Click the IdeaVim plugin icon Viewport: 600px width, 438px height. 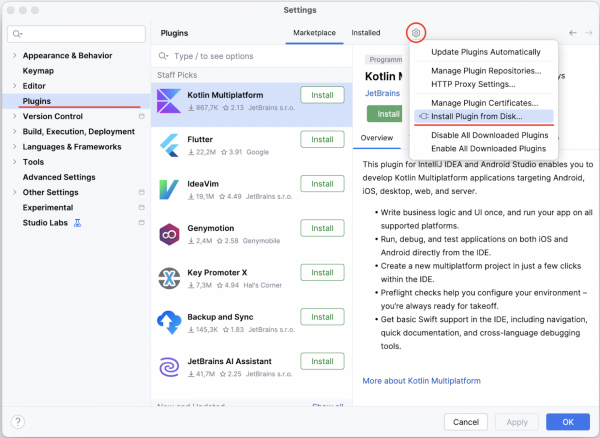pyautogui.click(x=169, y=189)
